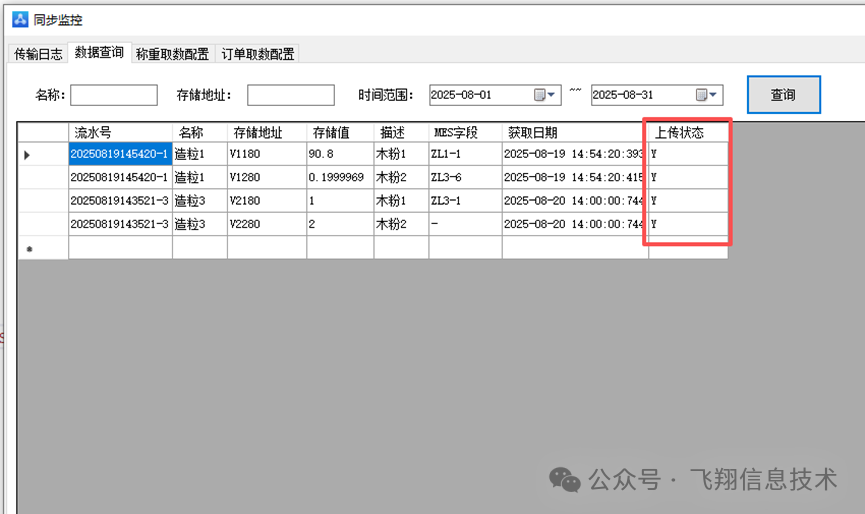
Task: Select the 木粉2 cell in V2280 row
Action: 402,224
